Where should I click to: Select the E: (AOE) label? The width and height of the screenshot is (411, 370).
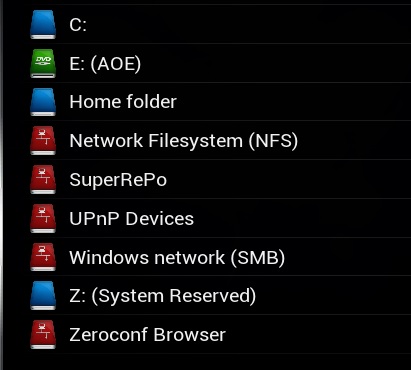pyautogui.click(x=105, y=63)
